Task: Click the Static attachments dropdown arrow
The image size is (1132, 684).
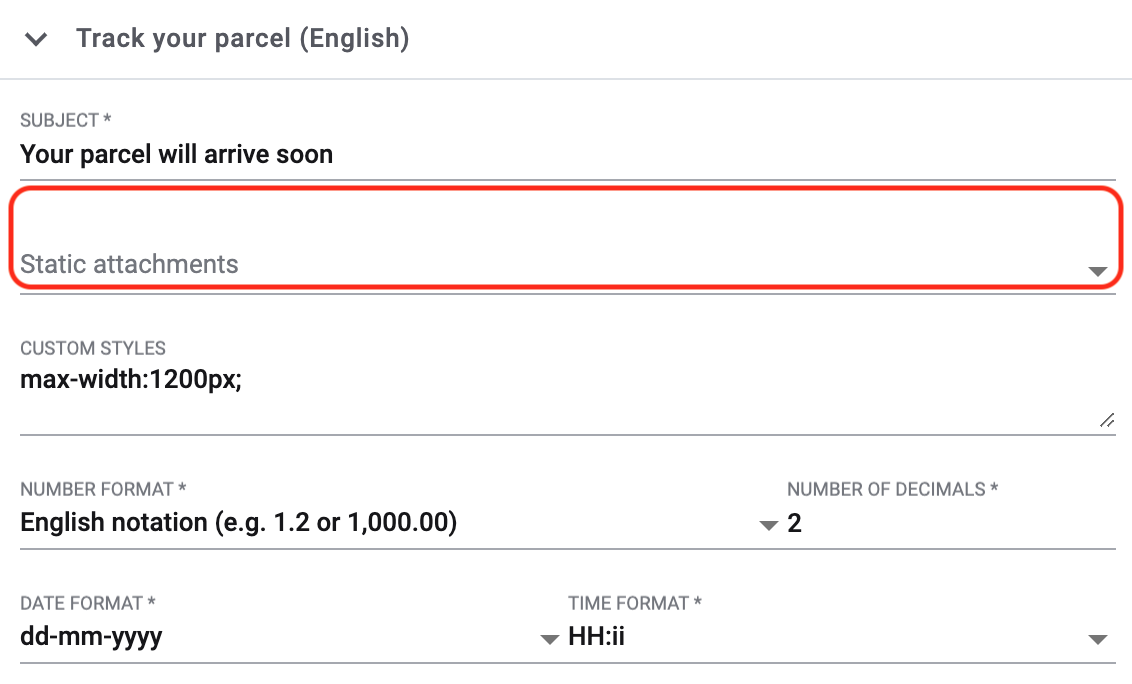Action: [x=1097, y=271]
